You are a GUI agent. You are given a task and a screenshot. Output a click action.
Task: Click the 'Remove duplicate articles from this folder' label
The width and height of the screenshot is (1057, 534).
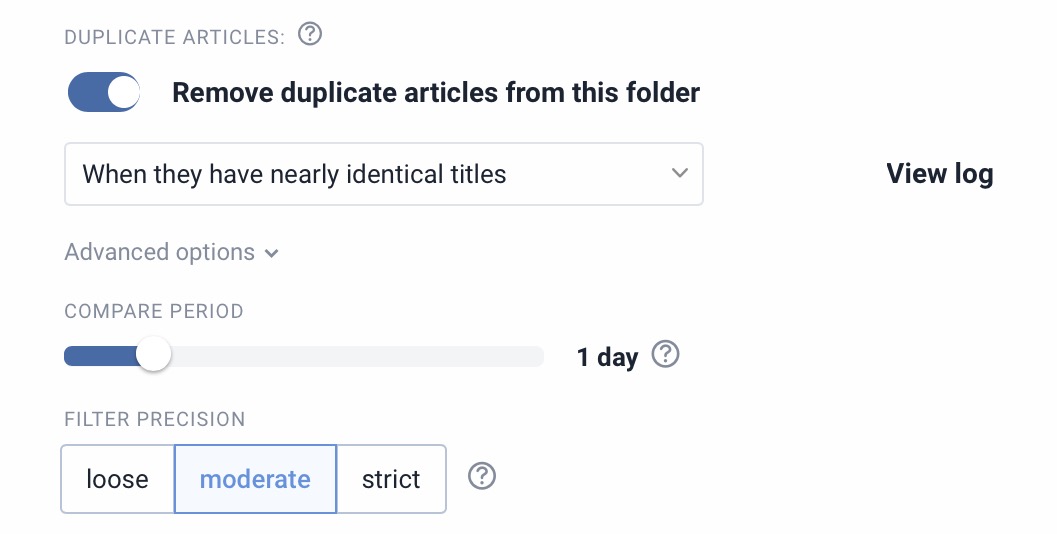click(x=436, y=93)
